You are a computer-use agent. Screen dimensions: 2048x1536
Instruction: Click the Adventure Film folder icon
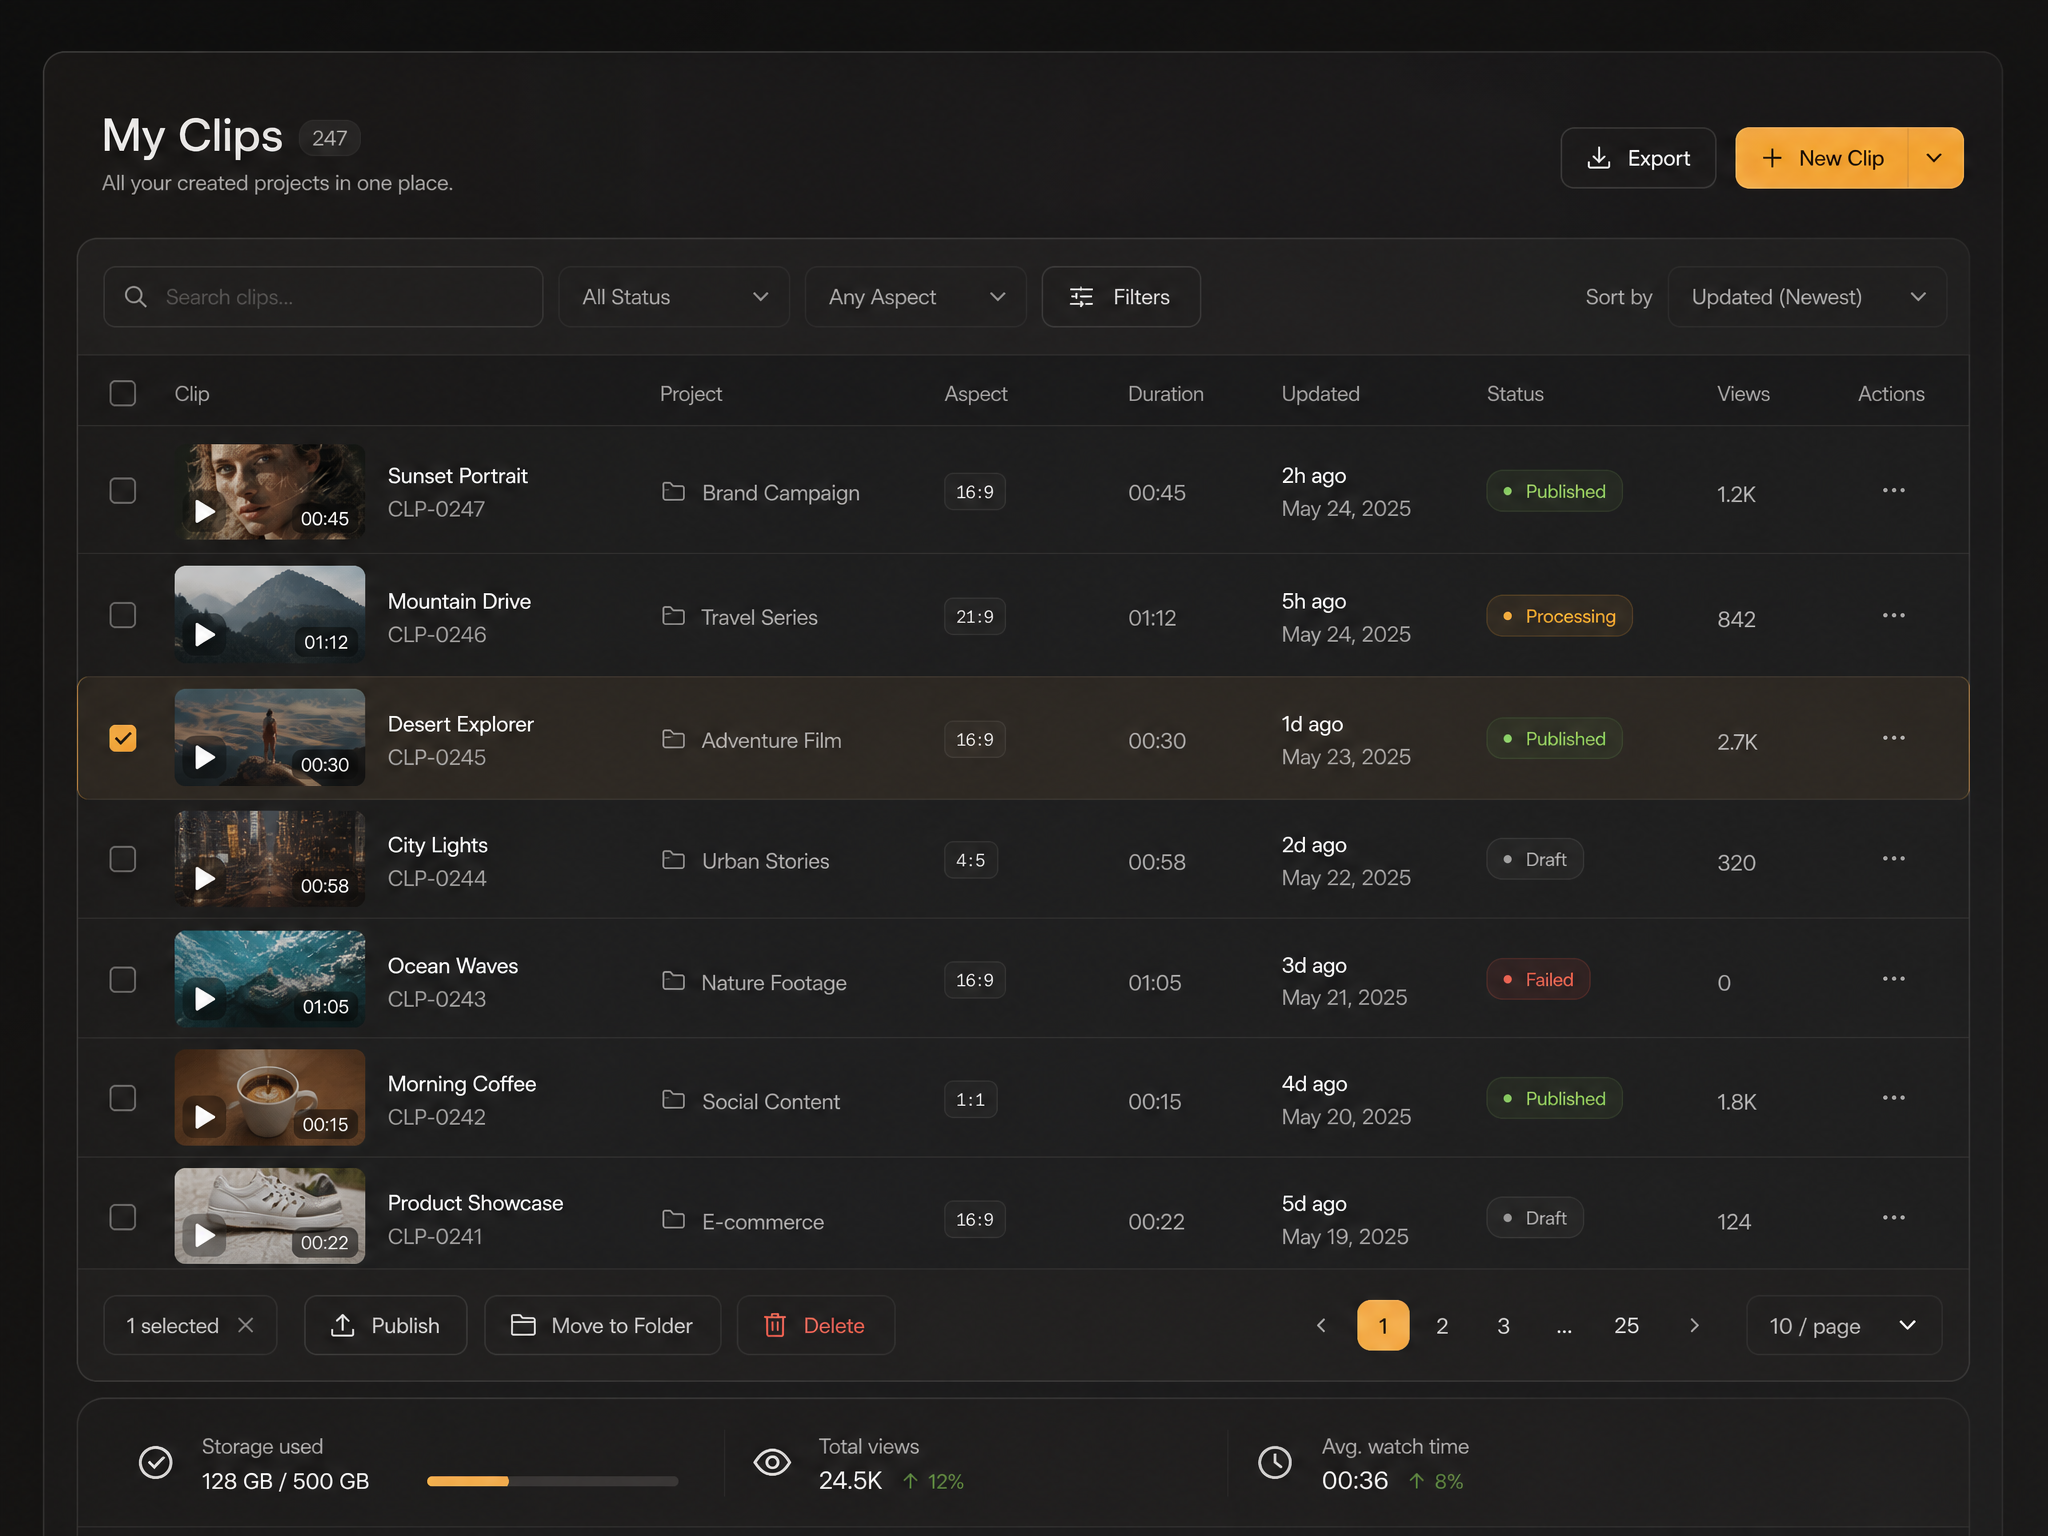673,739
